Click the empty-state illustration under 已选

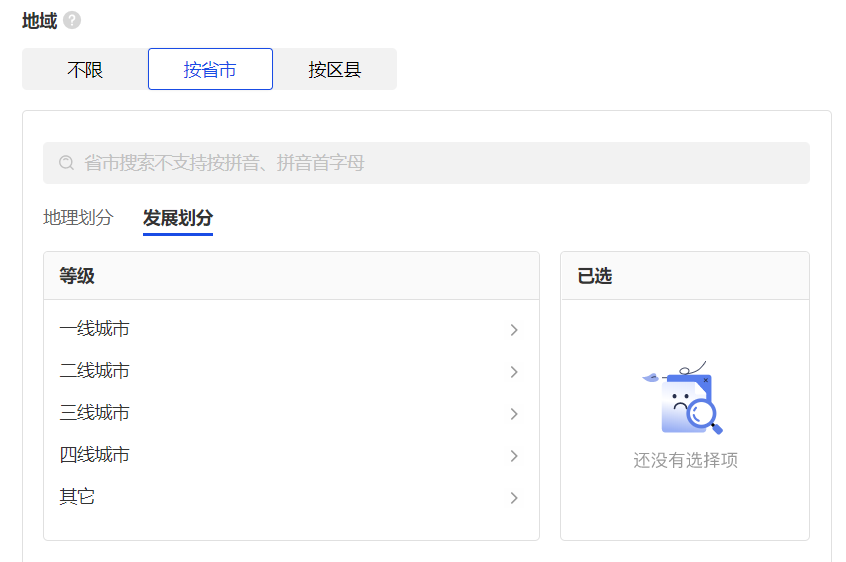pyautogui.click(x=684, y=397)
